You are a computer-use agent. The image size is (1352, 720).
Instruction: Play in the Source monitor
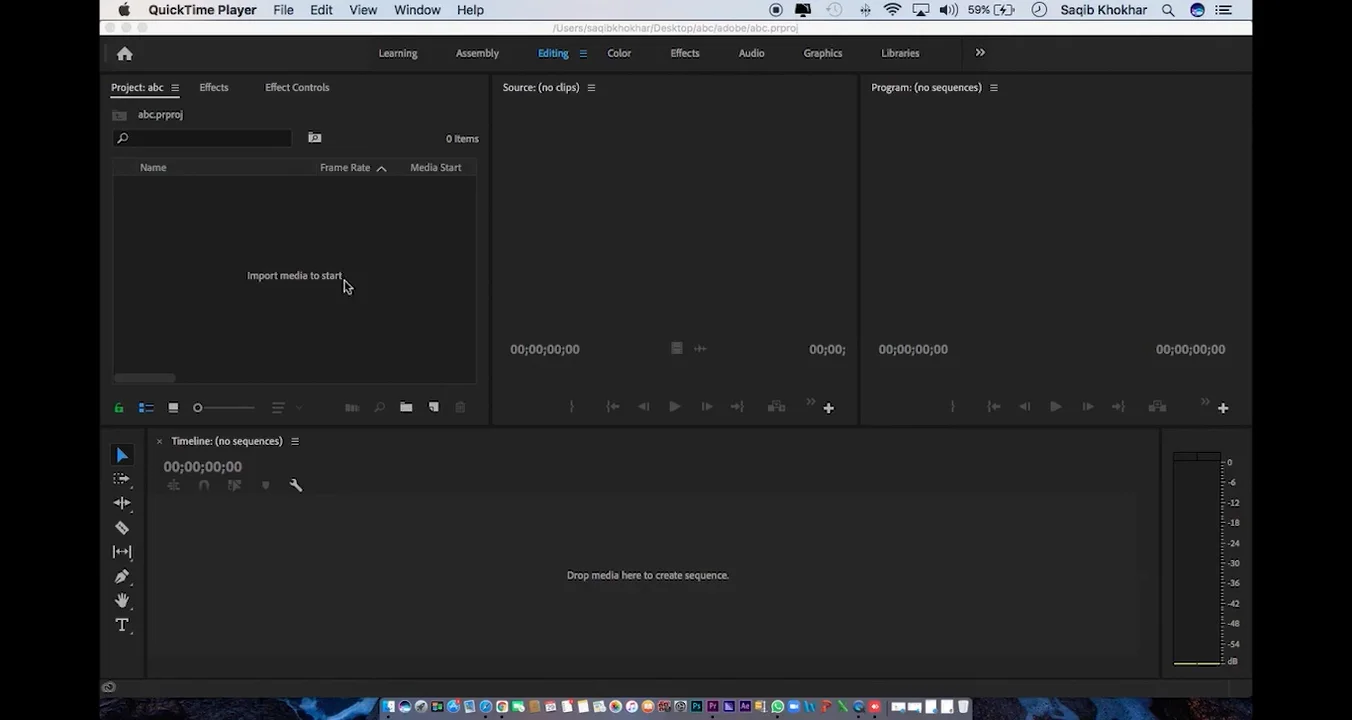[x=675, y=407]
